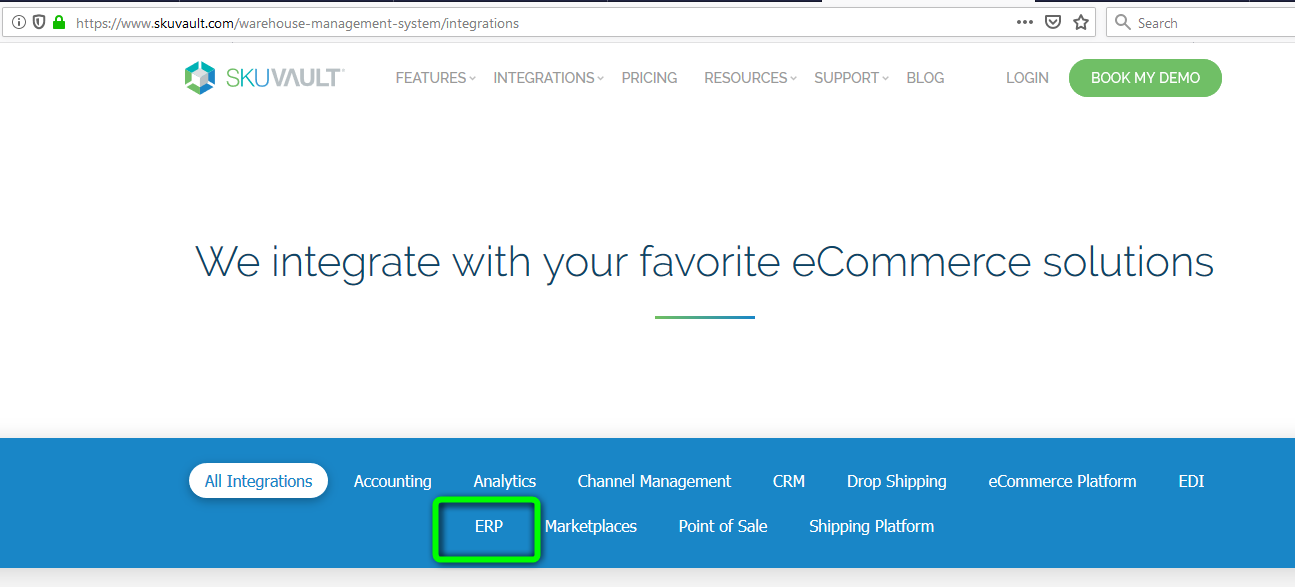Open the page actions three-dot menu
This screenshot has height=587, width=1295.
pyautogui.click(x=1025, y=22)
